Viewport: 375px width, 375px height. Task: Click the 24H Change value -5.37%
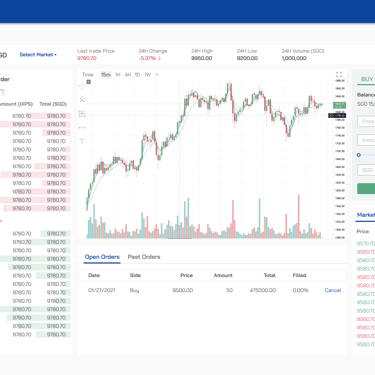point(150,58)
